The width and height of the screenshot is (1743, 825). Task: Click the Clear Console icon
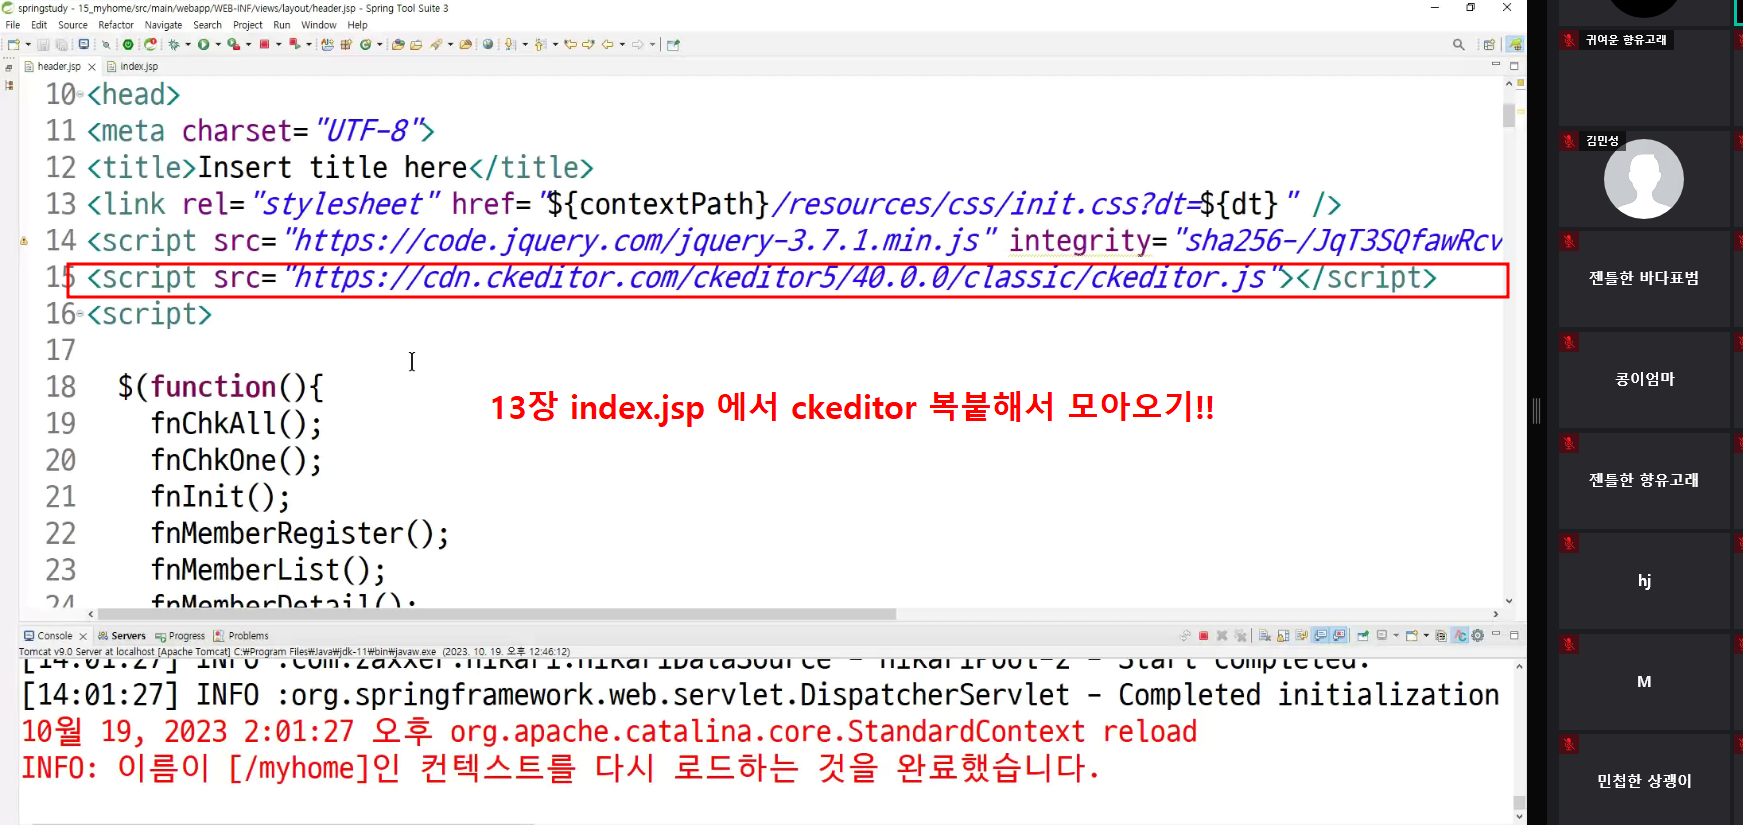point(1264,636)
